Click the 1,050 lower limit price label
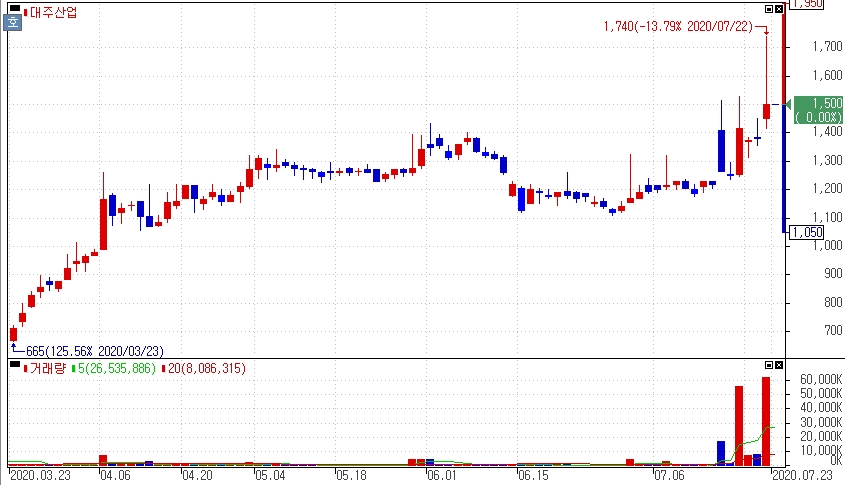 807,232
